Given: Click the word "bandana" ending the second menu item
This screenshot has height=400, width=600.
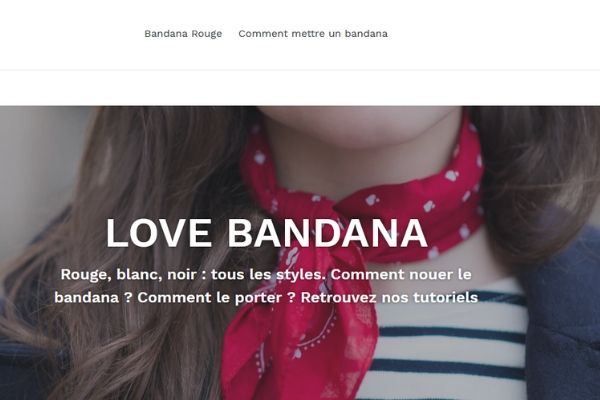Looking at the screenshot, I should pyautogui.click(x=366, y=34).
